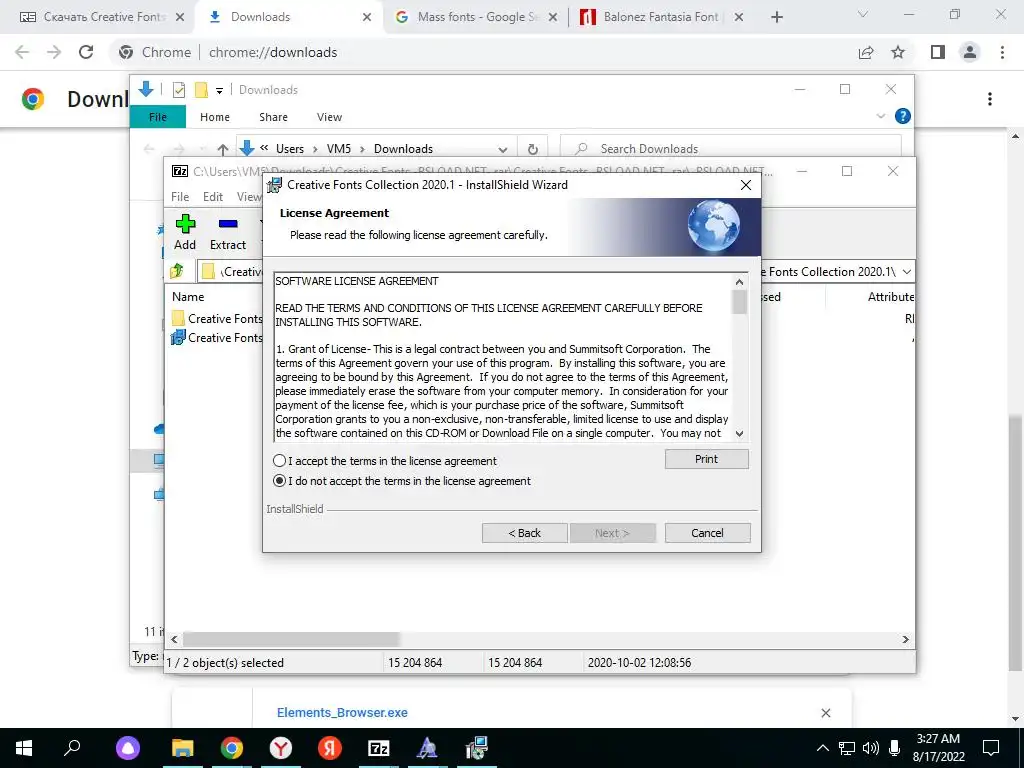This screenshot has width=1024, height=768.
Task: Open a new Chrome tab
Action: (776, 17)
